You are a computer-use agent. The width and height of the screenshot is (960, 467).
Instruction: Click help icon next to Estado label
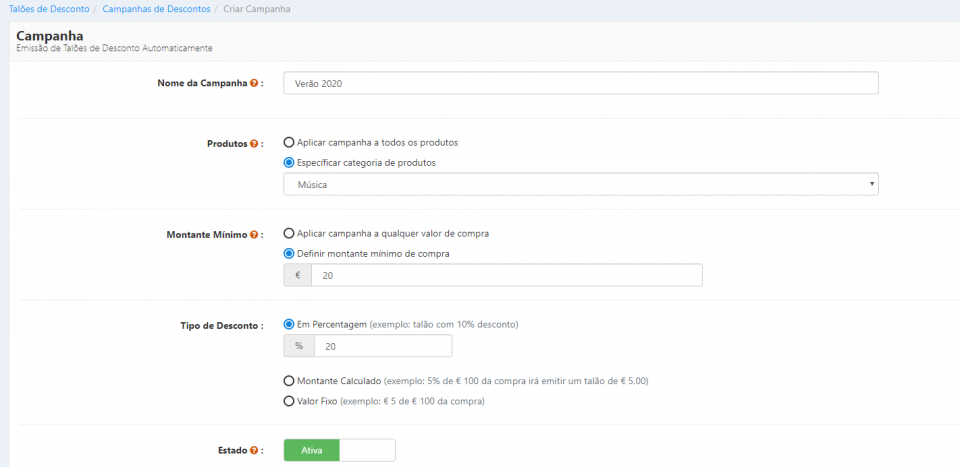(254, 451)
